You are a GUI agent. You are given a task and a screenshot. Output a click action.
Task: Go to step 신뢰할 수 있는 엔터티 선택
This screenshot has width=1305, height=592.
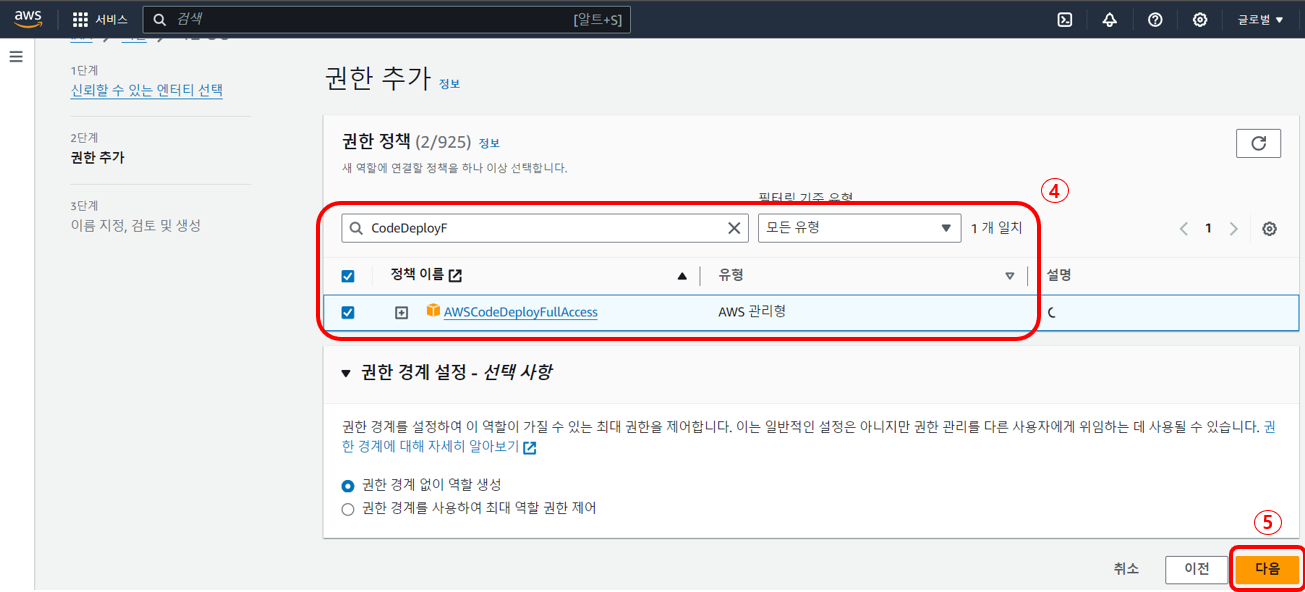click(x=146, y=90)
